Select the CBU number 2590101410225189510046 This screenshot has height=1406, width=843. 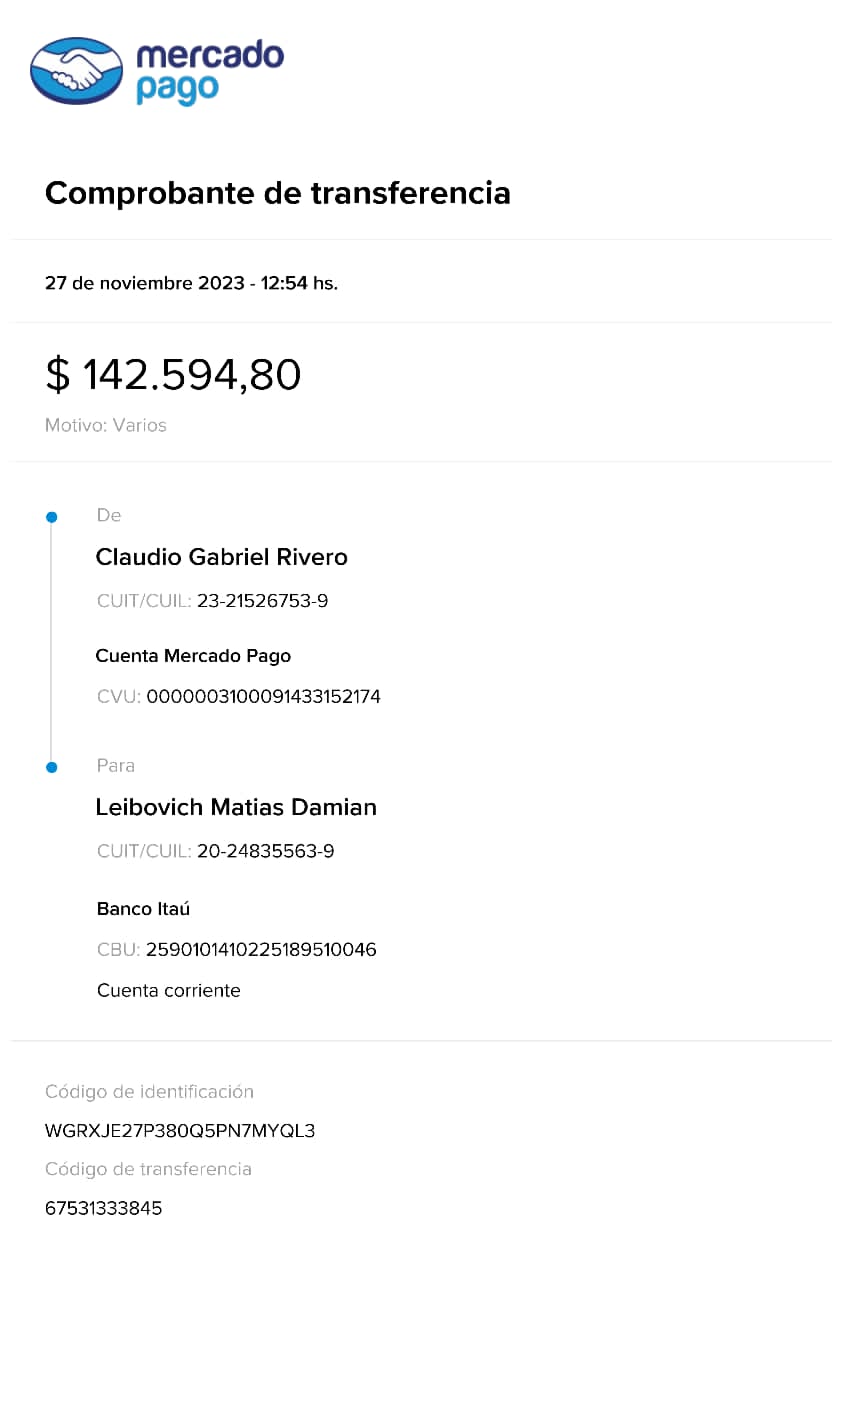pyautogui.click(x=261, y=950)
